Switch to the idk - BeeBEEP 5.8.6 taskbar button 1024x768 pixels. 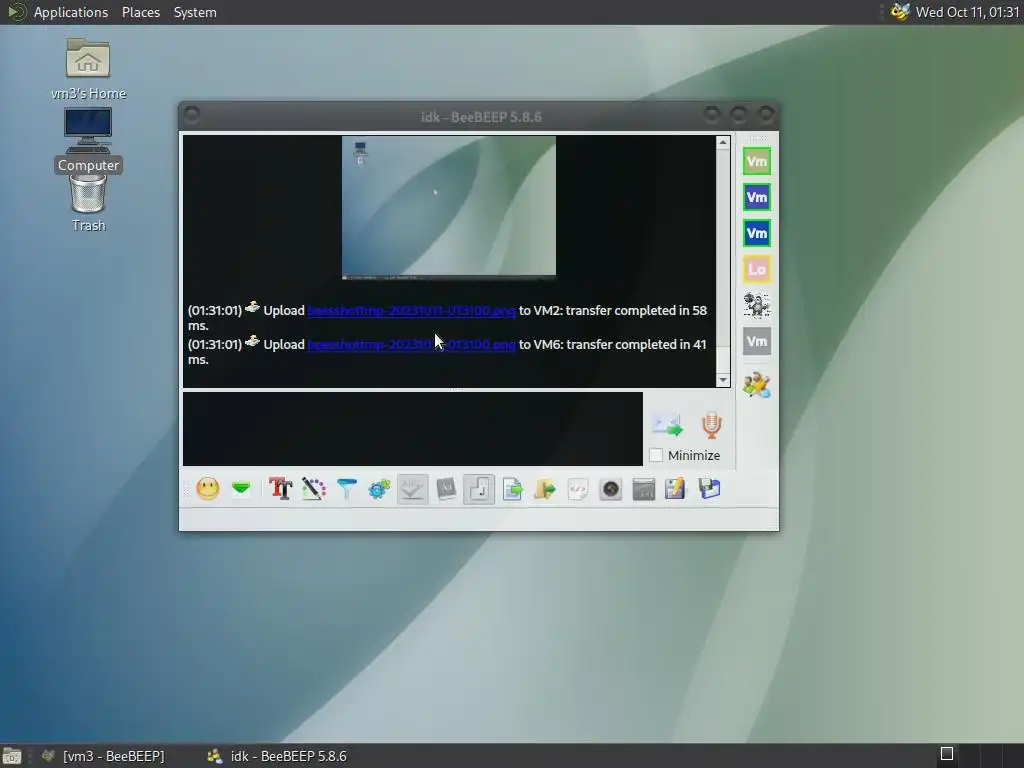pos(277,756)
